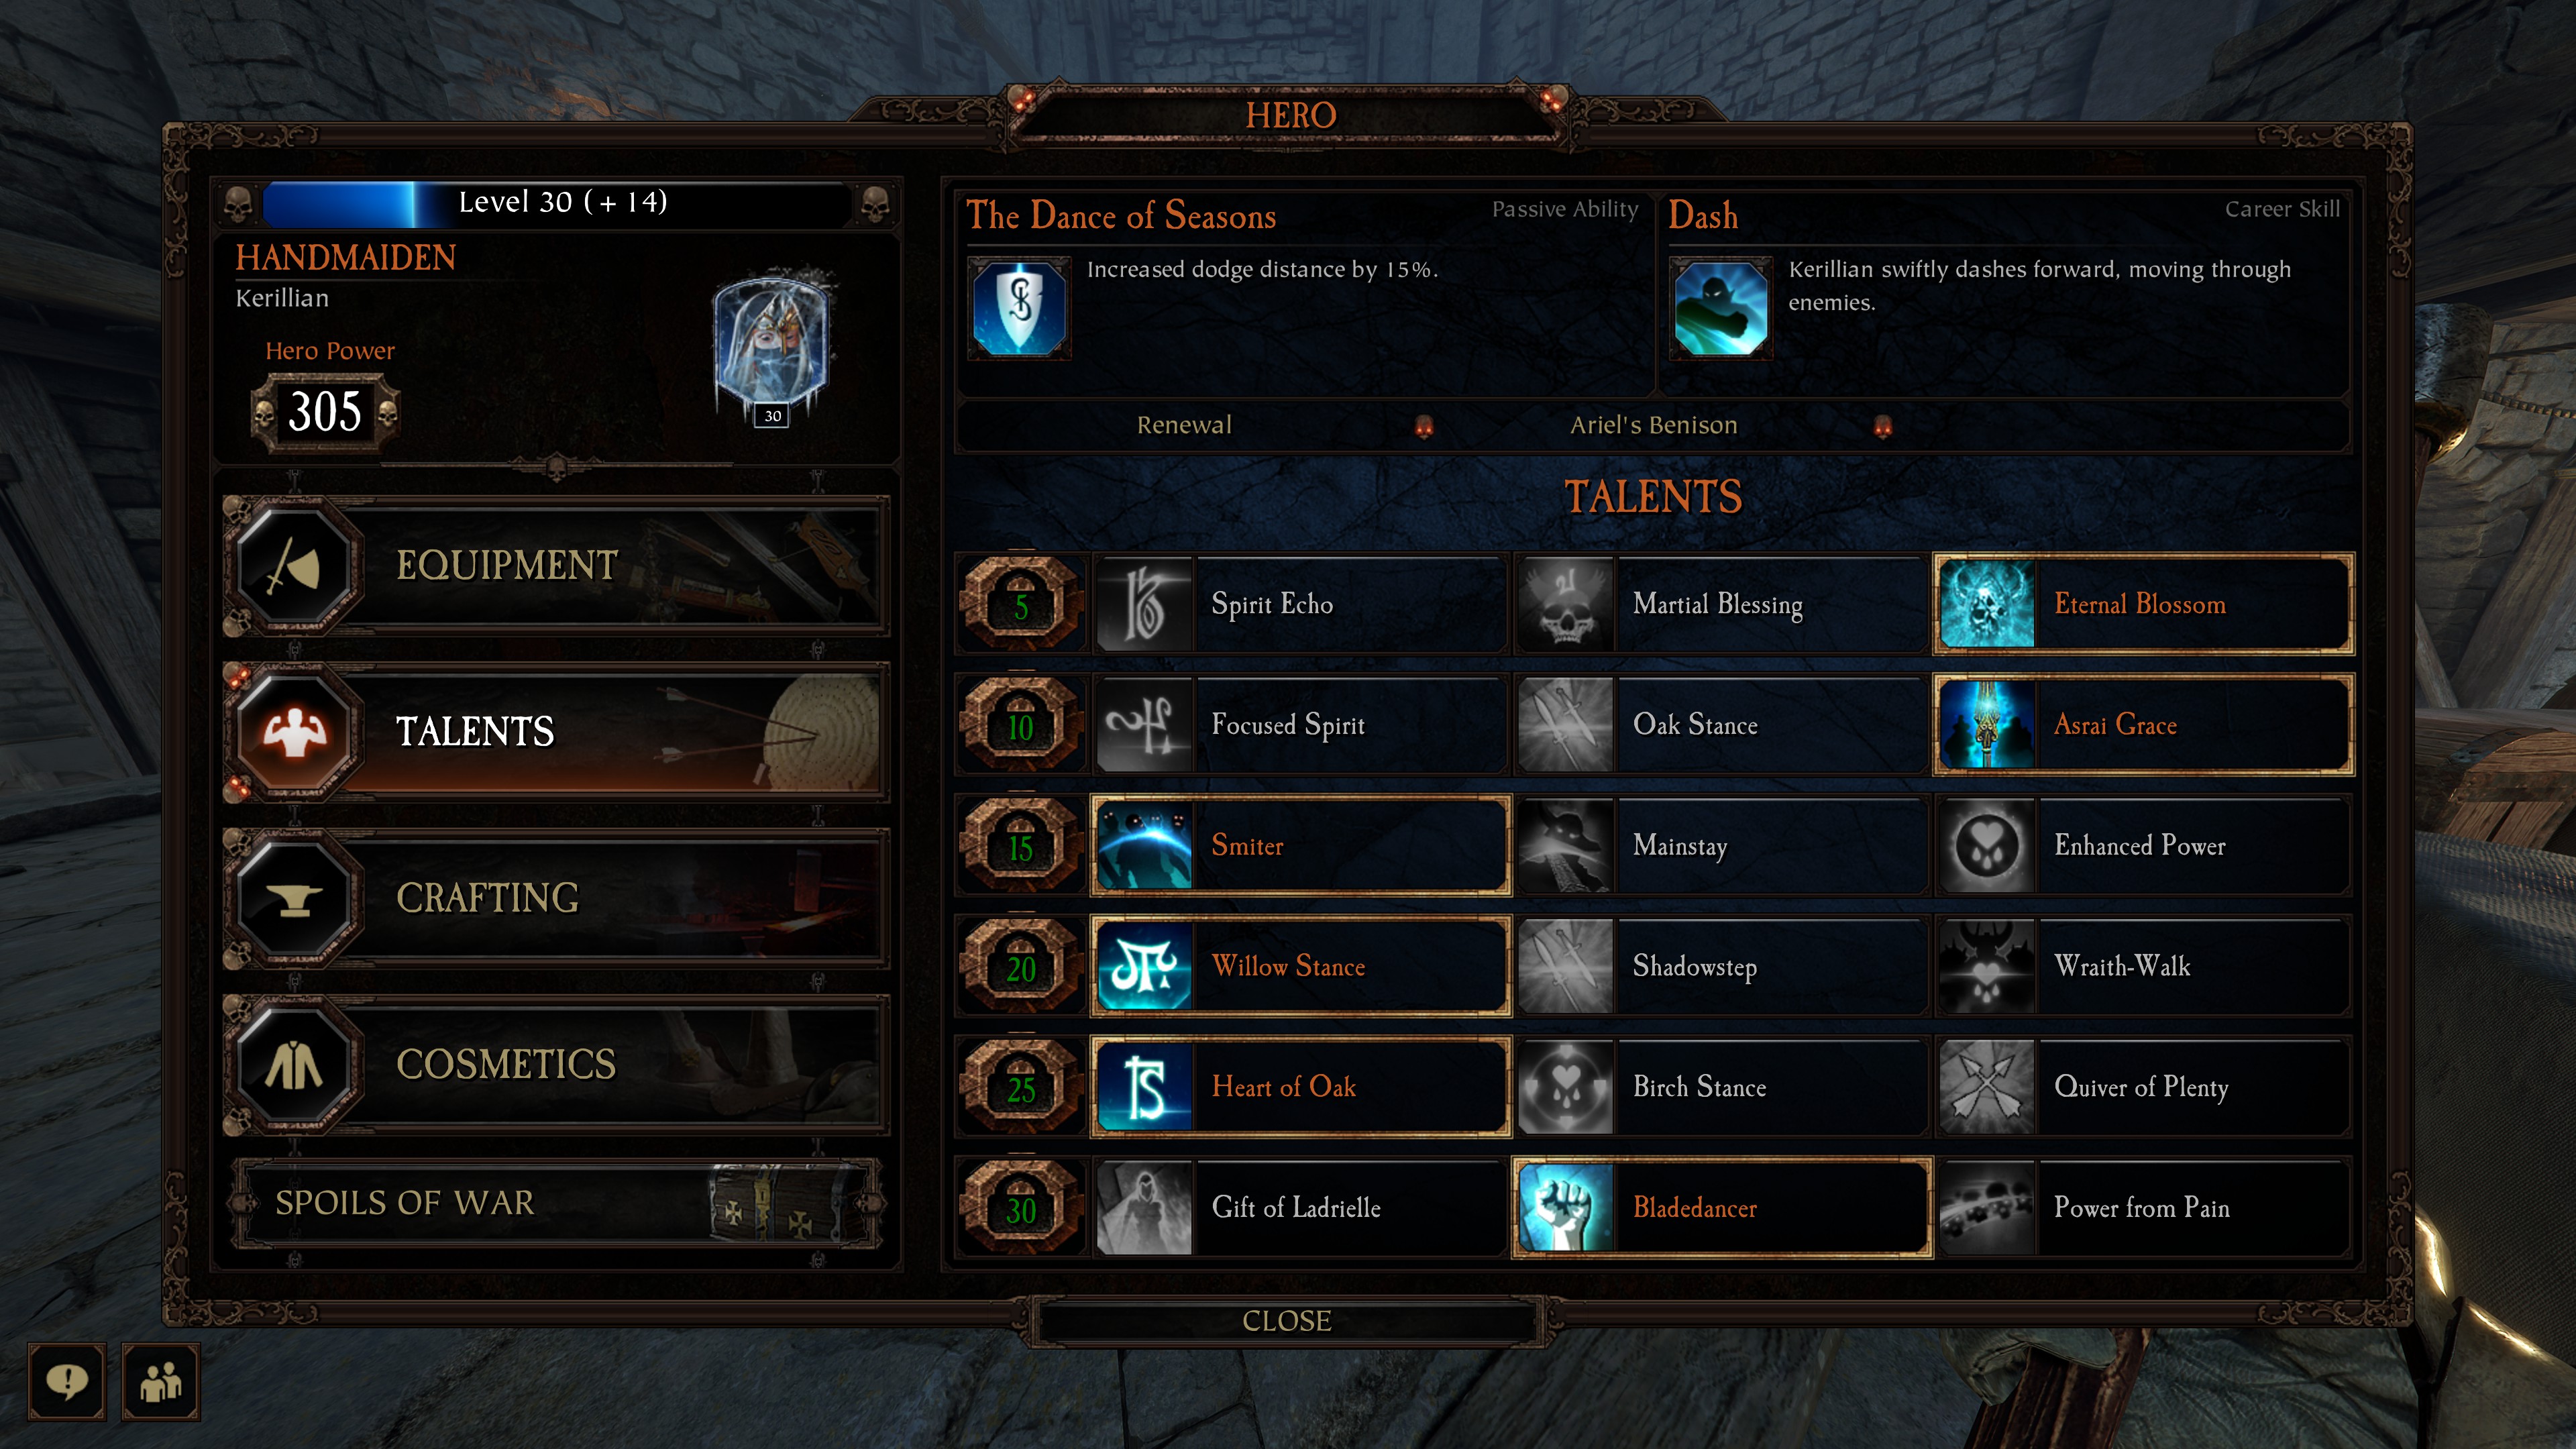The width and height of the screenshot is (2576, 1449).
Task: Select the Gift of Ladrielle talent
Action: pyautogui.click(x=1300, y=1208)
